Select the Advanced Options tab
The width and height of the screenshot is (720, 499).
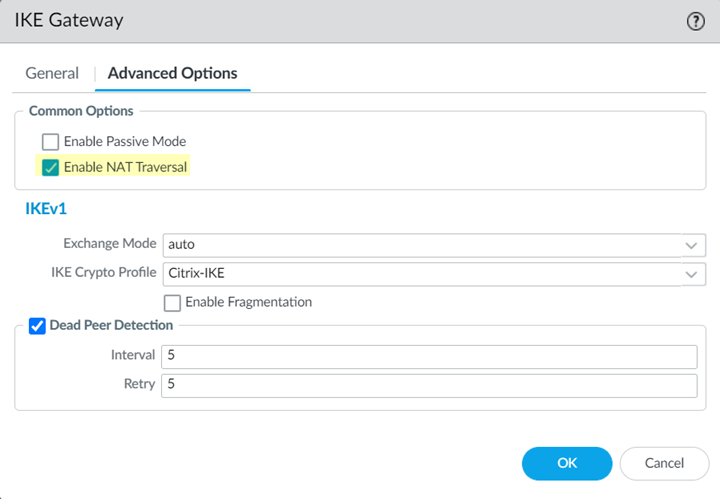point(172,73)
